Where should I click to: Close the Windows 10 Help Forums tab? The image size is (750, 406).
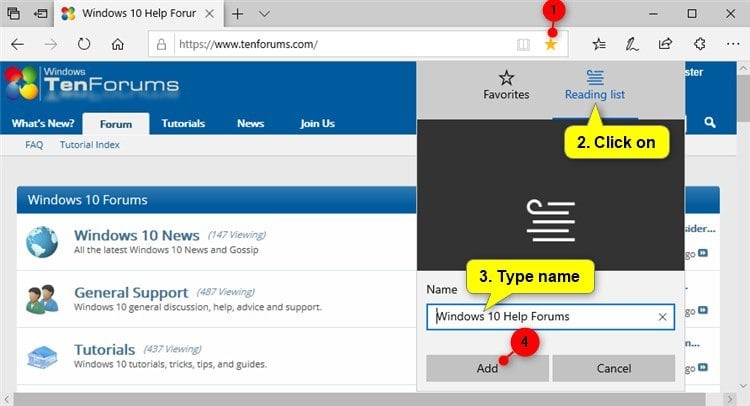[210, 14]
